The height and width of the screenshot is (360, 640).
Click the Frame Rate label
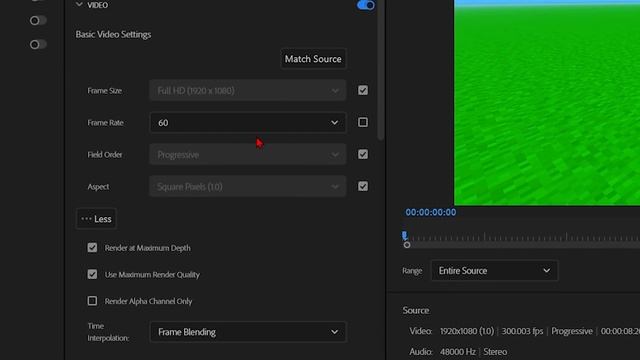coord(105,122)
